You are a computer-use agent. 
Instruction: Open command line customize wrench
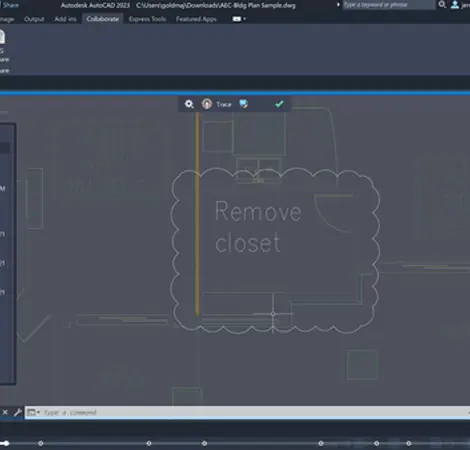pyautogui.click(x=18, y=413)
